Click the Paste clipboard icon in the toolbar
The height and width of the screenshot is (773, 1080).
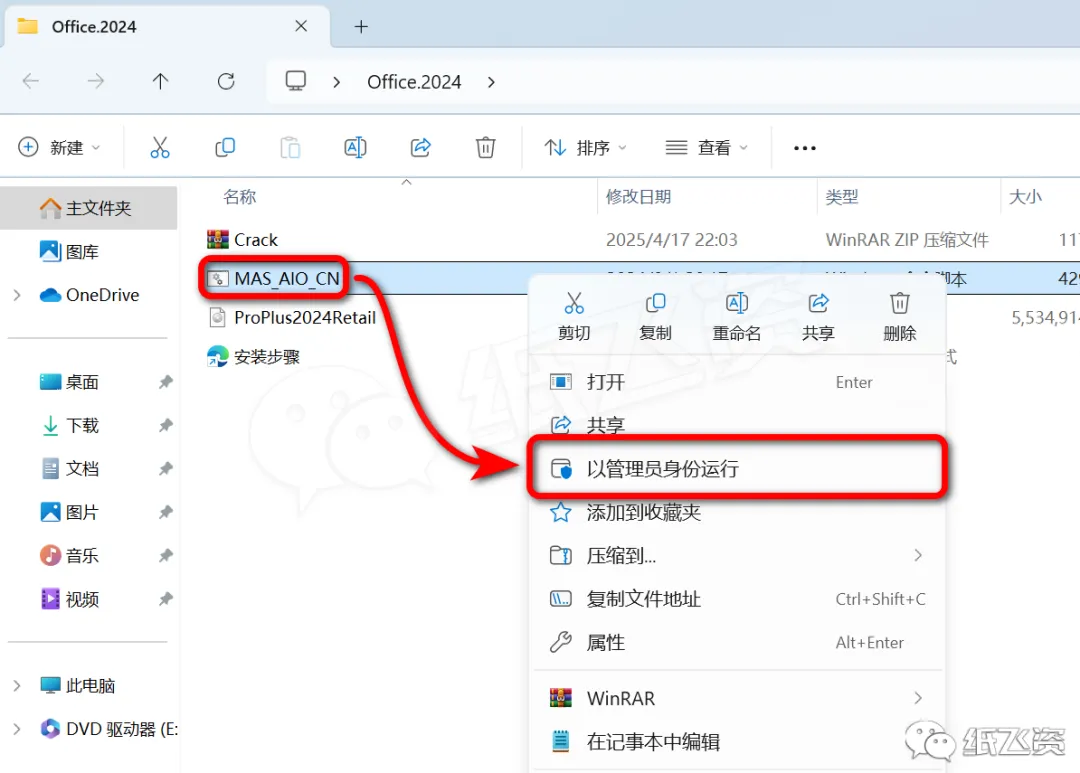[290, 147]
